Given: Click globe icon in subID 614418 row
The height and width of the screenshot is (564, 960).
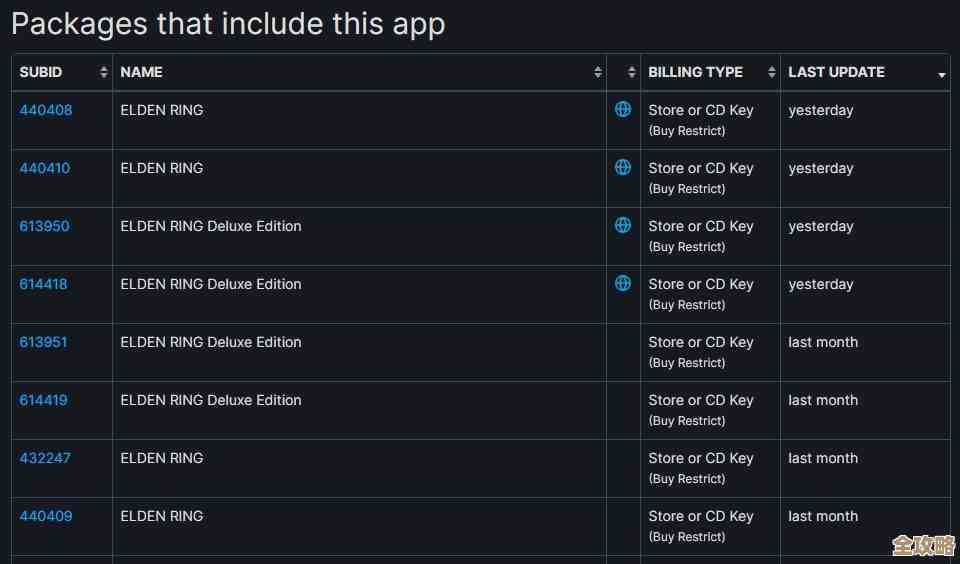Looking at the screenshot, I should tap(623, 283).
